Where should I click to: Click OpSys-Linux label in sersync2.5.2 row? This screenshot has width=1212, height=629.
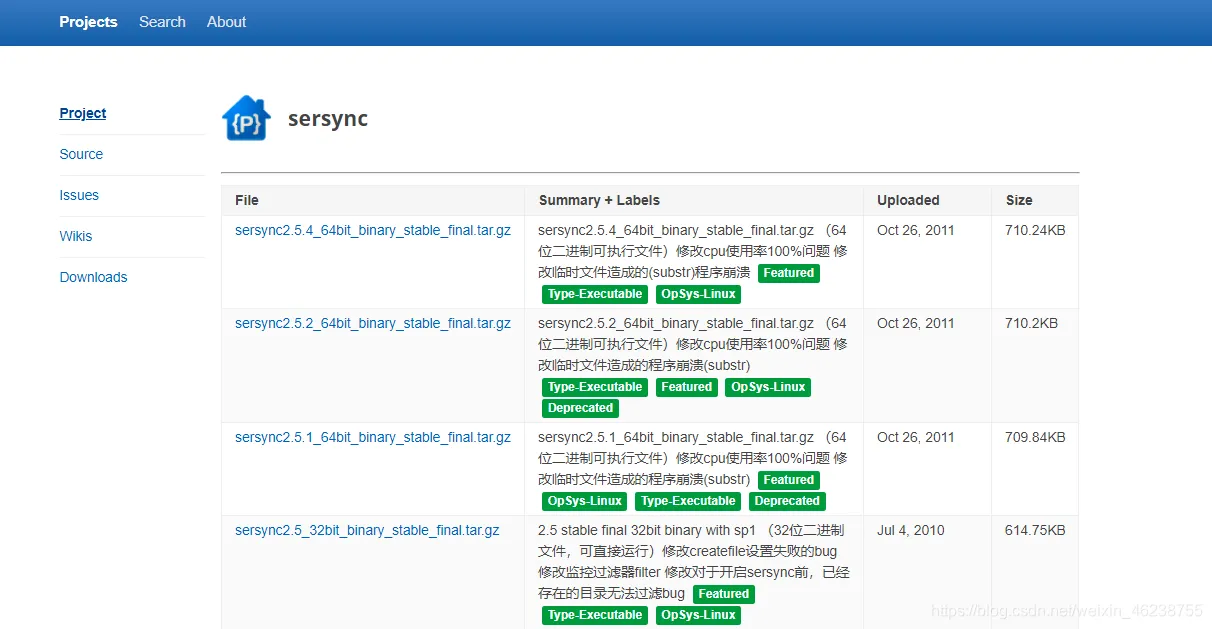click(x=768, y=387)
